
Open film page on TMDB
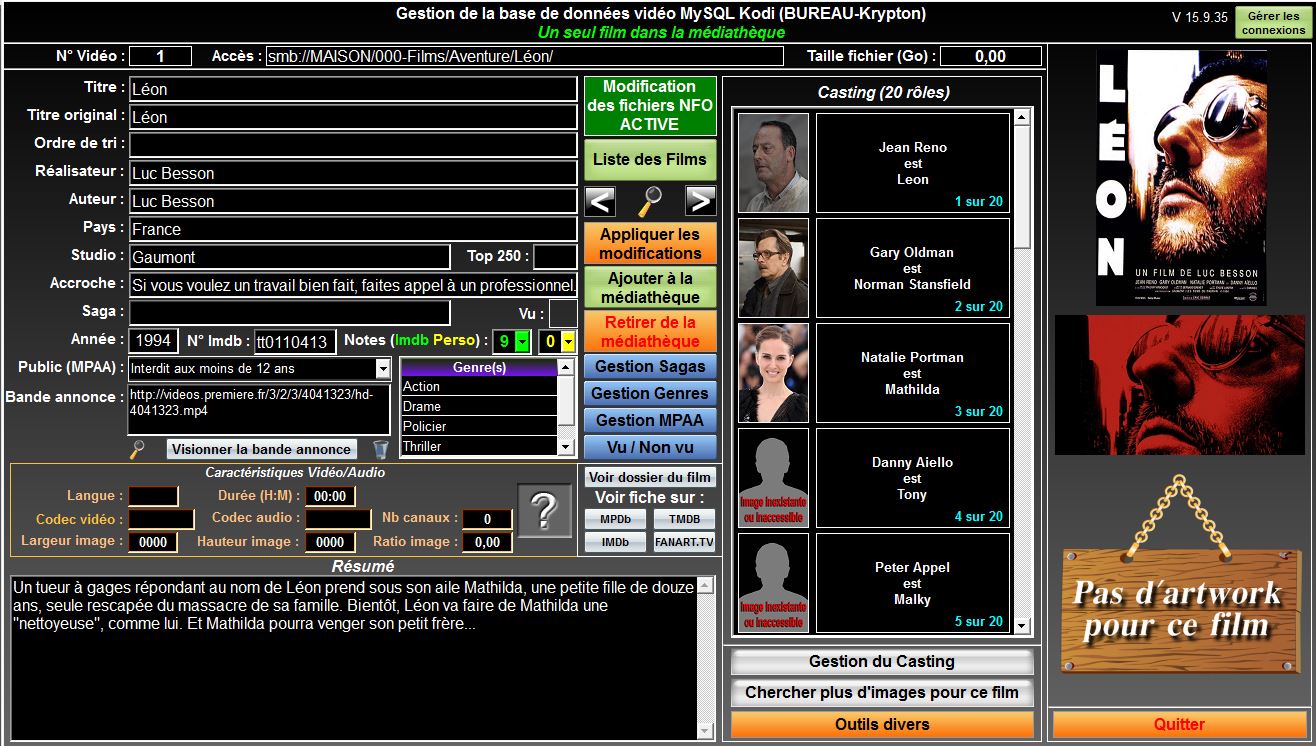tap(685, 519)
